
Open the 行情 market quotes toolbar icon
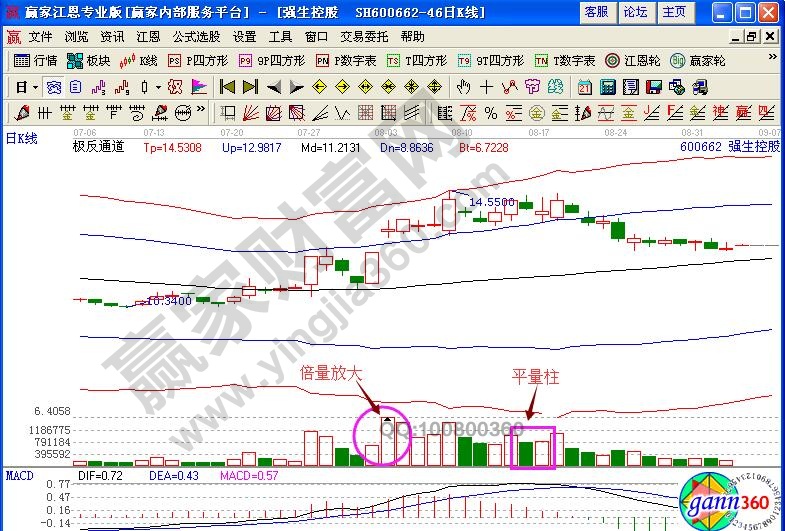point(35,61)
